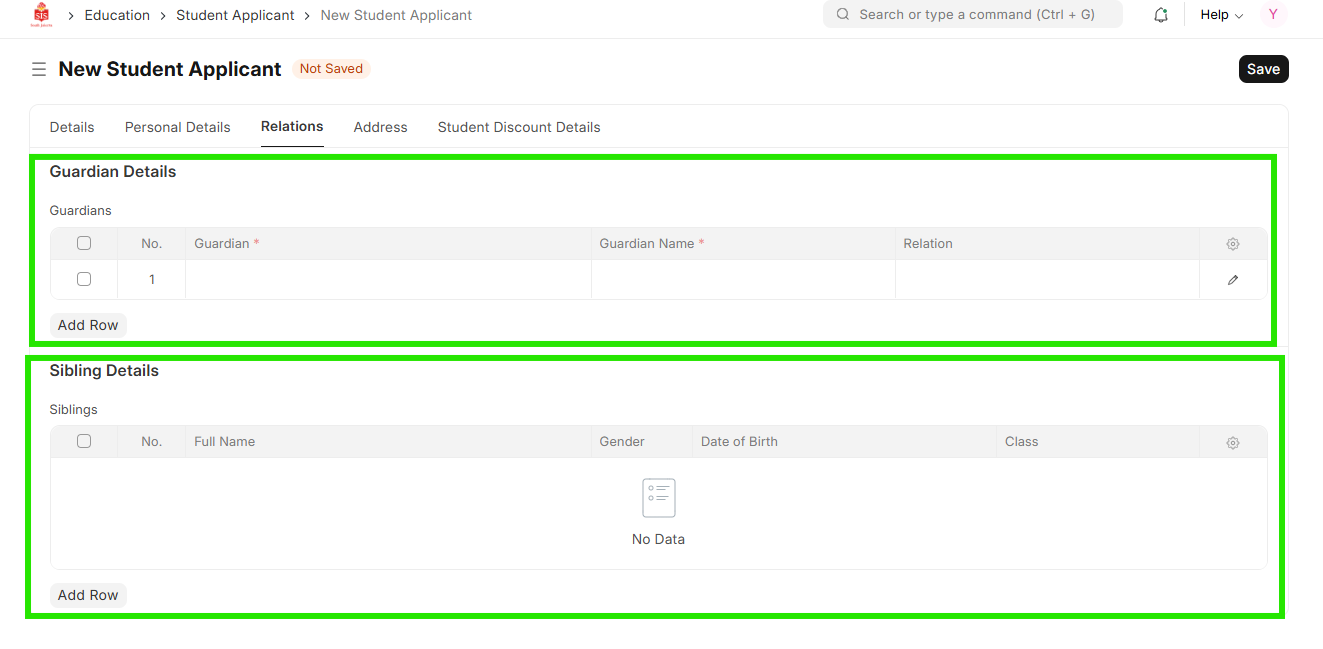Toggle the sidebar hamburger menu icon

[39, 69]
